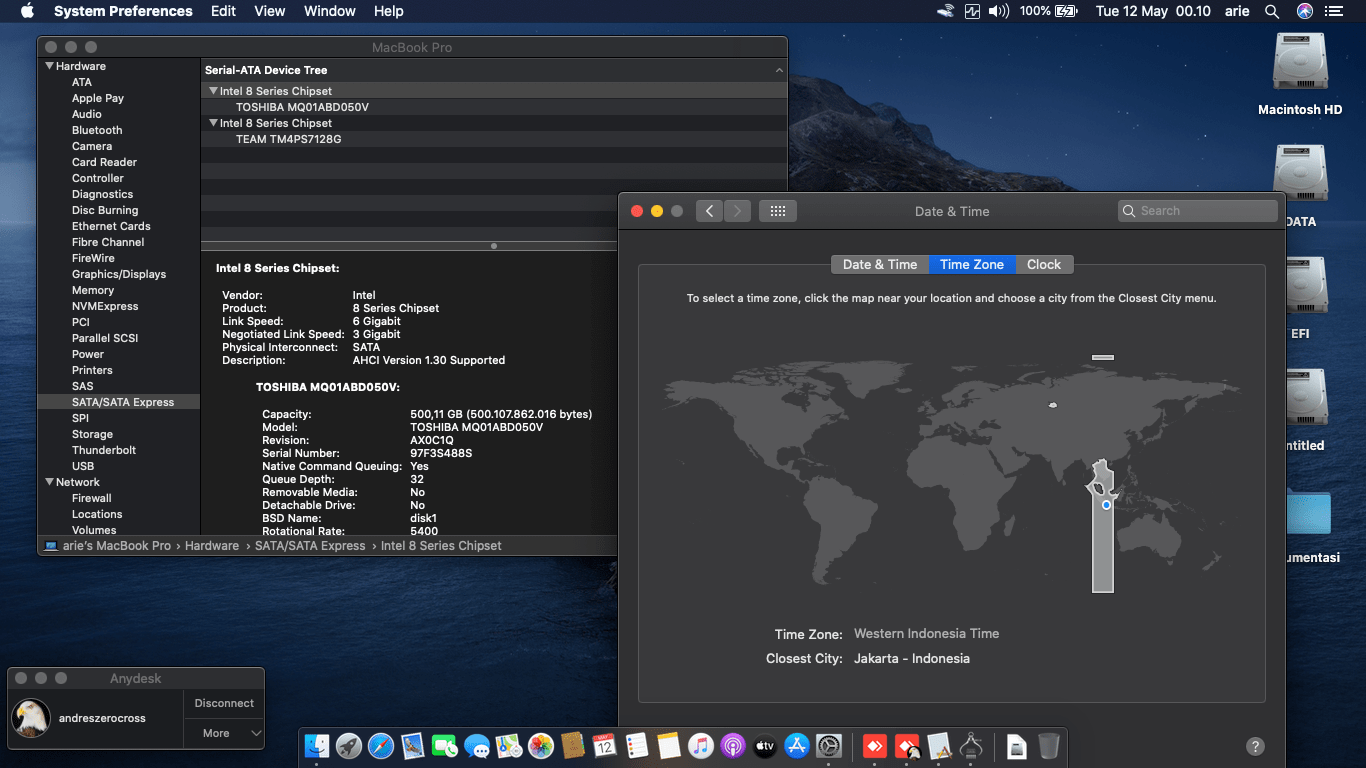Select TEAM TM4PS7128G in the device tree
The image size is (1366, 768).
click(288, 139)
